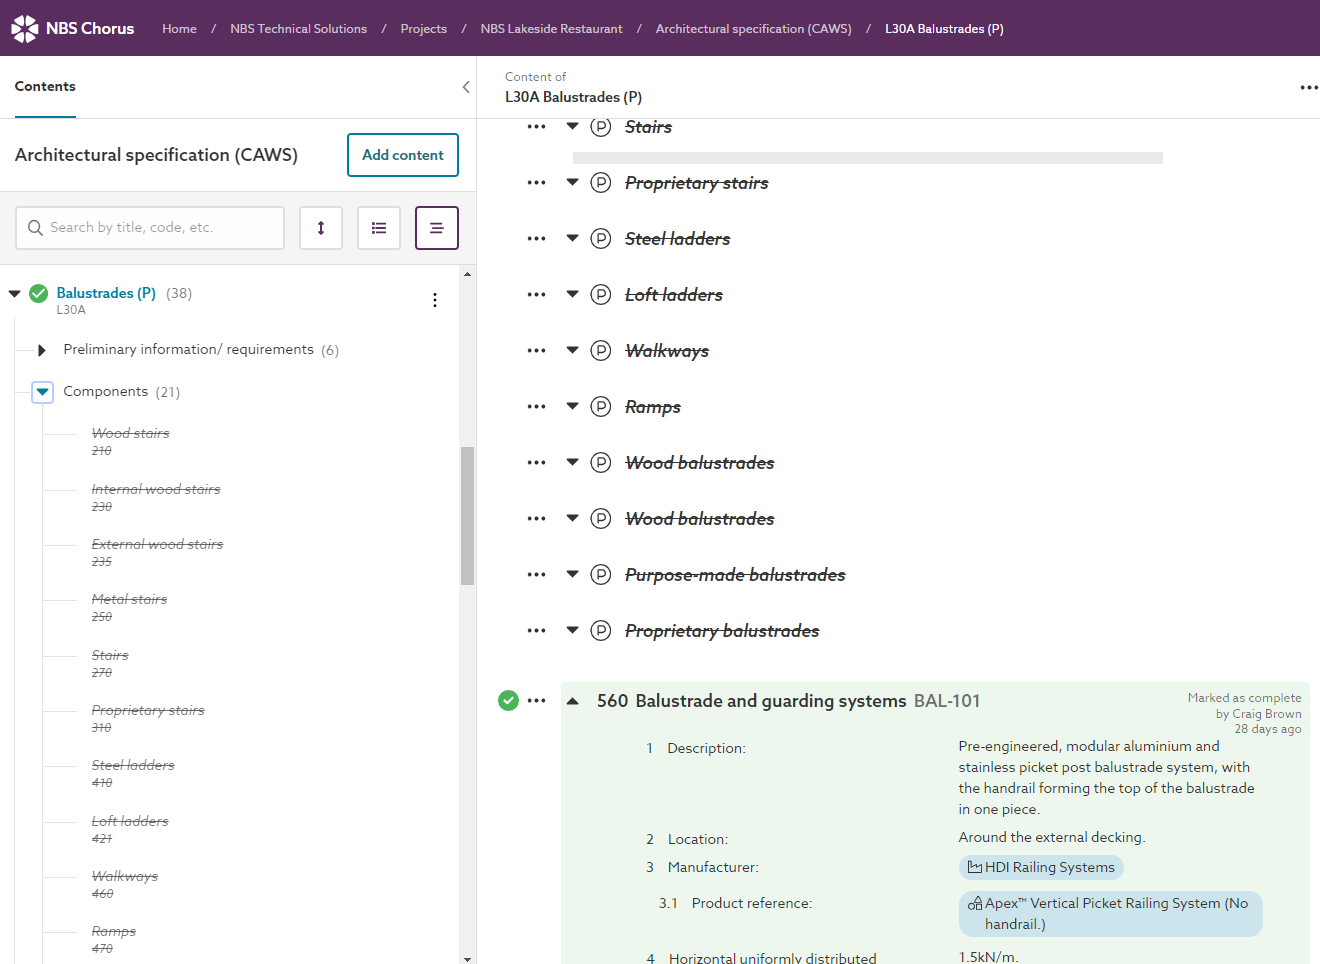
Task: Toggle the Balustrades (P) completion check
Action: (x=39, y=293)
